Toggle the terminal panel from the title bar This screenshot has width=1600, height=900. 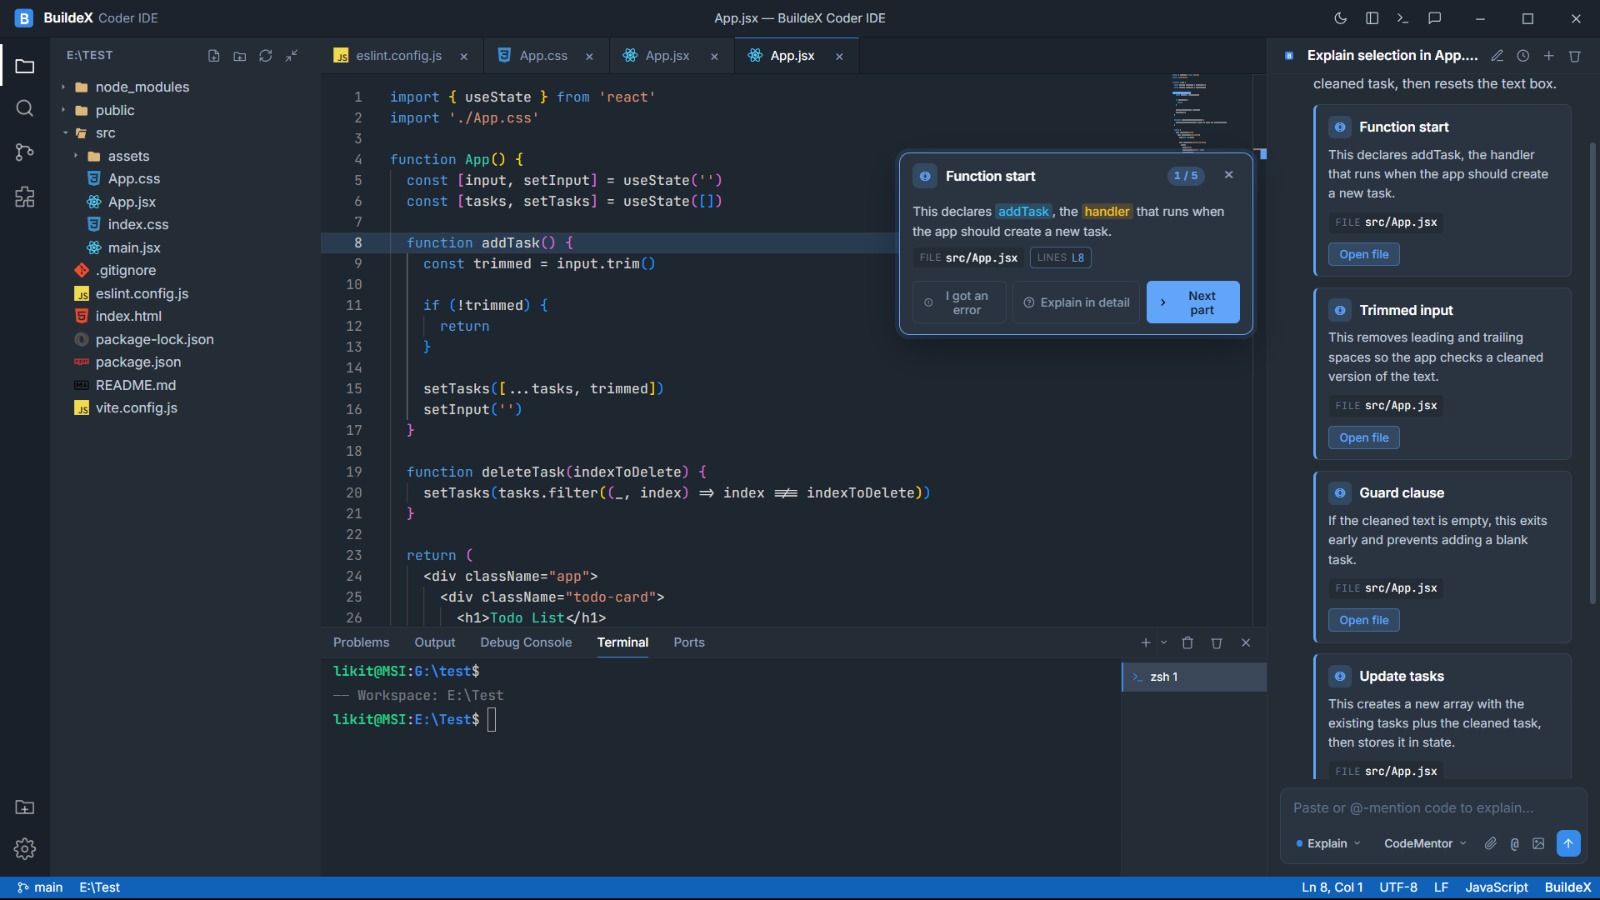click(x=1403, y=18)
